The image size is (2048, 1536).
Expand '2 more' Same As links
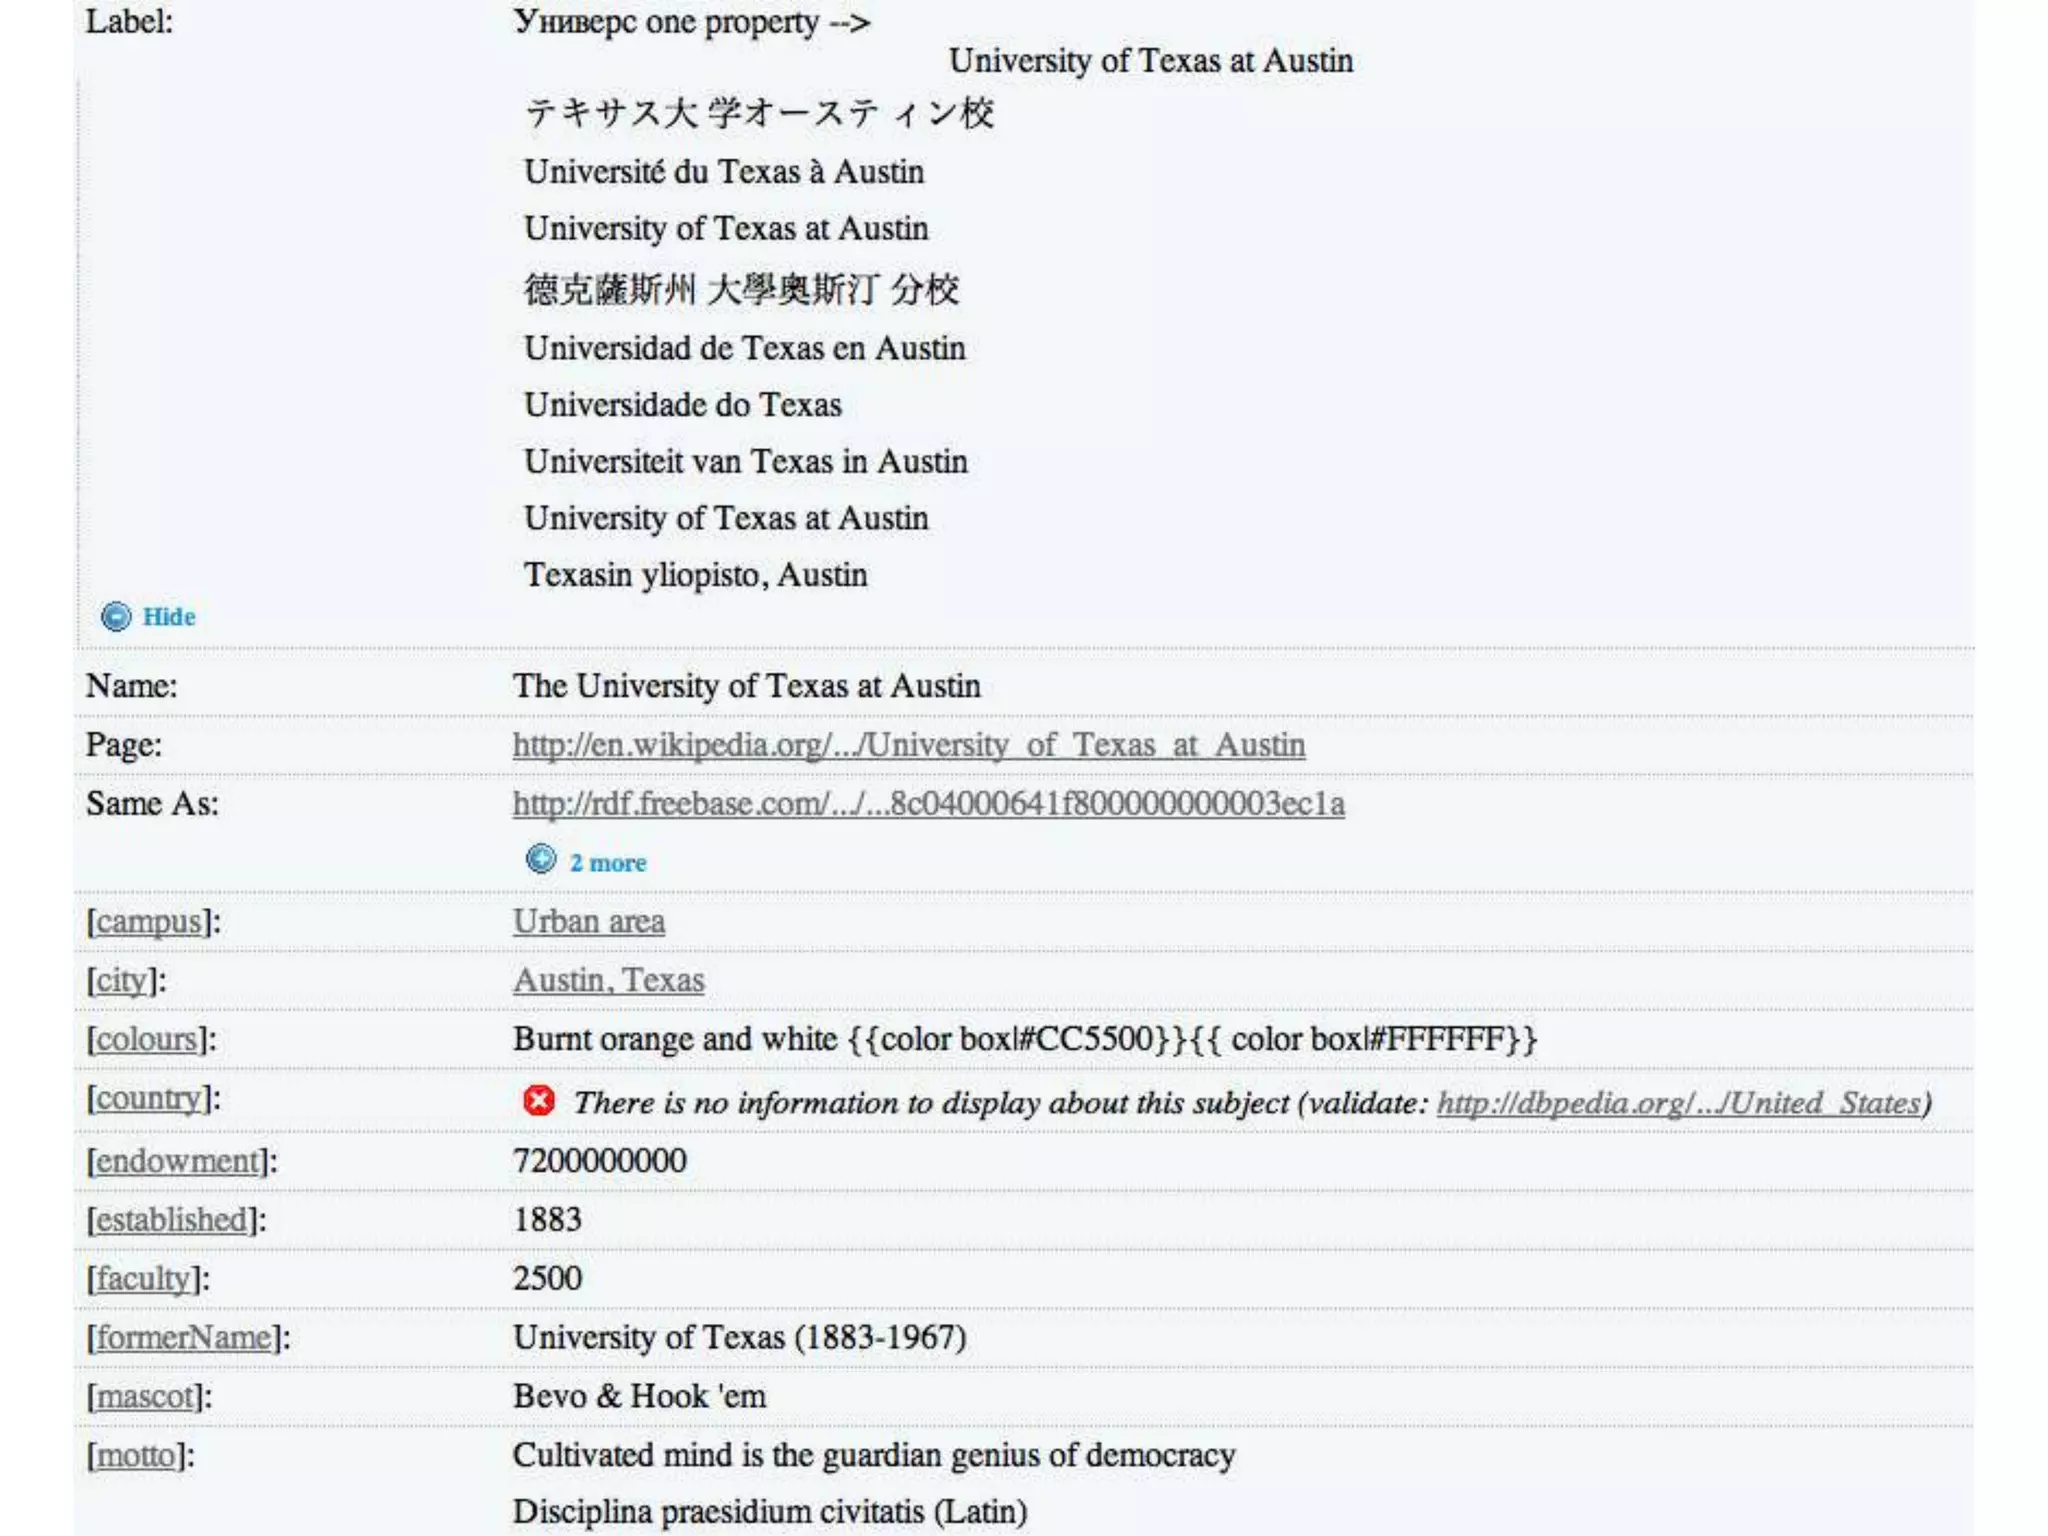(608, 862)
